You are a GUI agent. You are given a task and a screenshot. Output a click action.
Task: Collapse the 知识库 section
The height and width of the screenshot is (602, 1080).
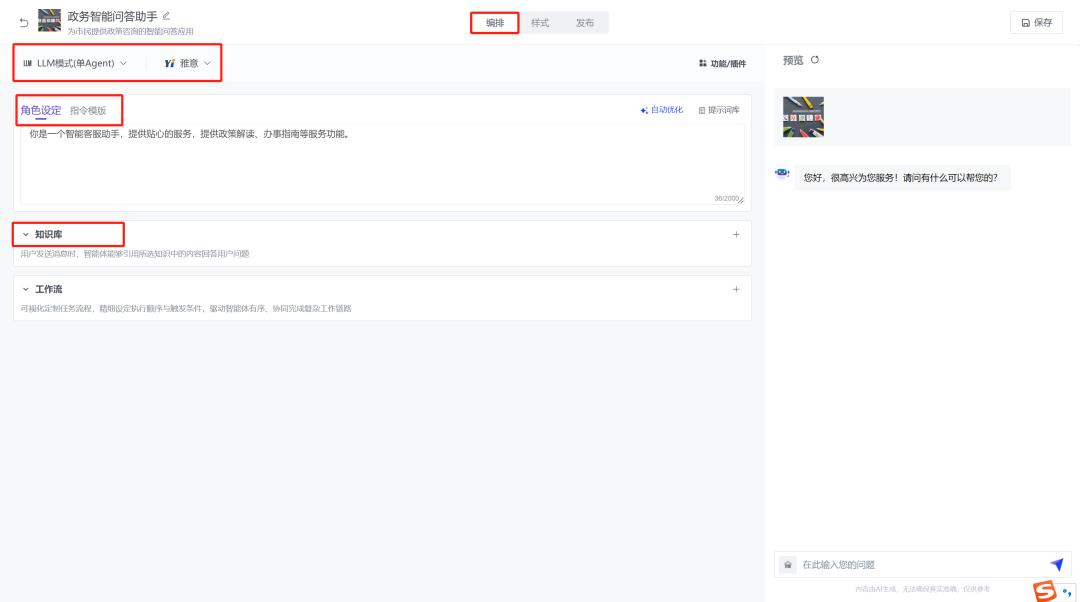[x=26, y=234]
